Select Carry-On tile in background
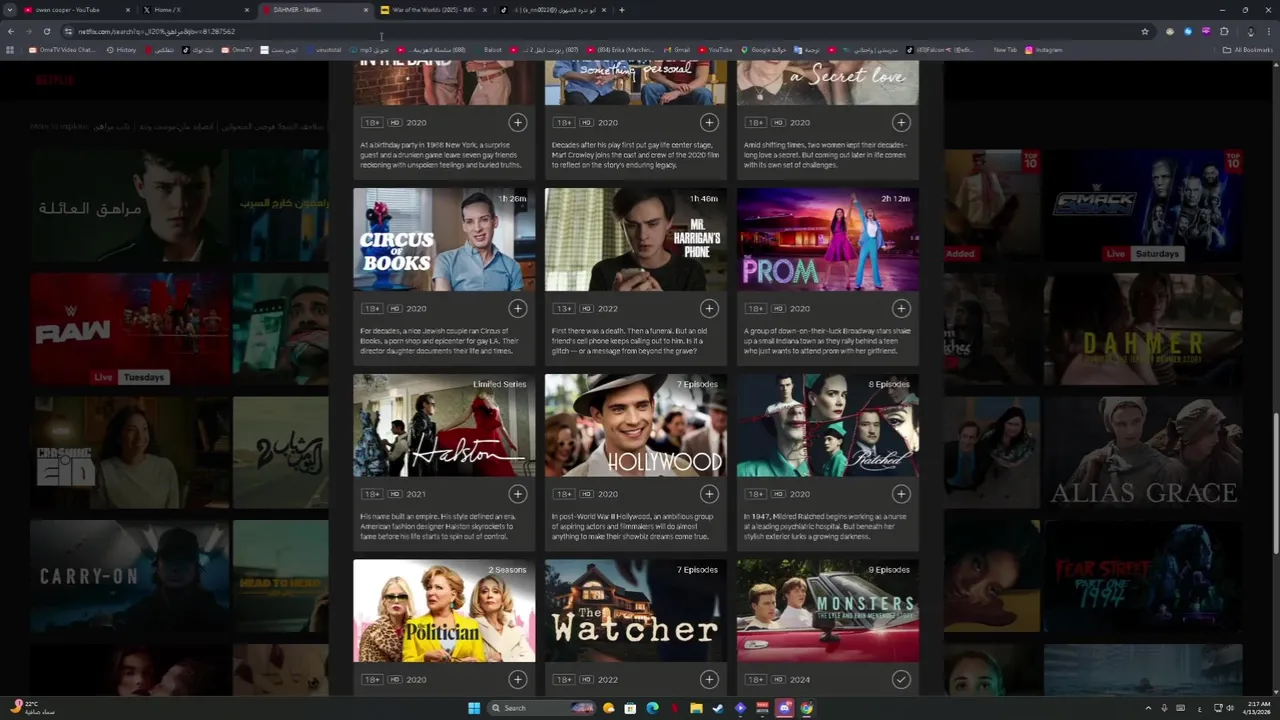The image size is (1280, 720). (129, 576)
